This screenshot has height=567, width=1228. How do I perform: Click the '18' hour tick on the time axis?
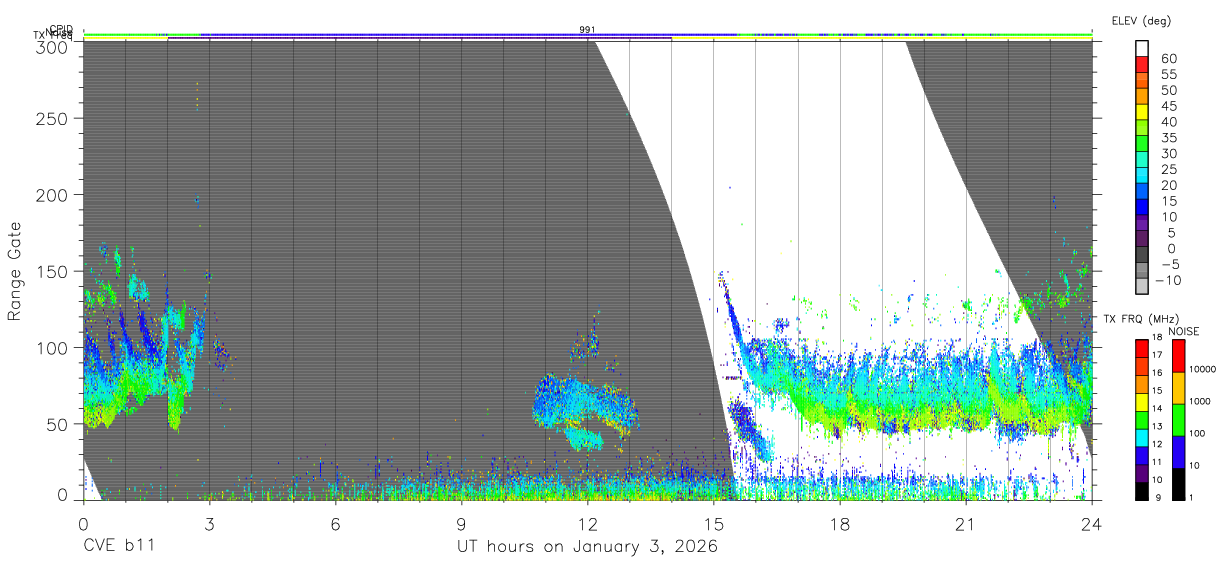click(839, 524)
